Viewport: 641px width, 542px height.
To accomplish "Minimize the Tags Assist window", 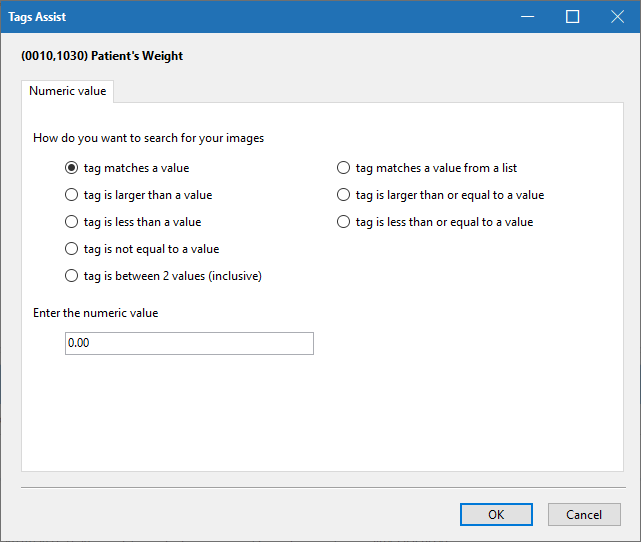I will click(x=527, y=17).
